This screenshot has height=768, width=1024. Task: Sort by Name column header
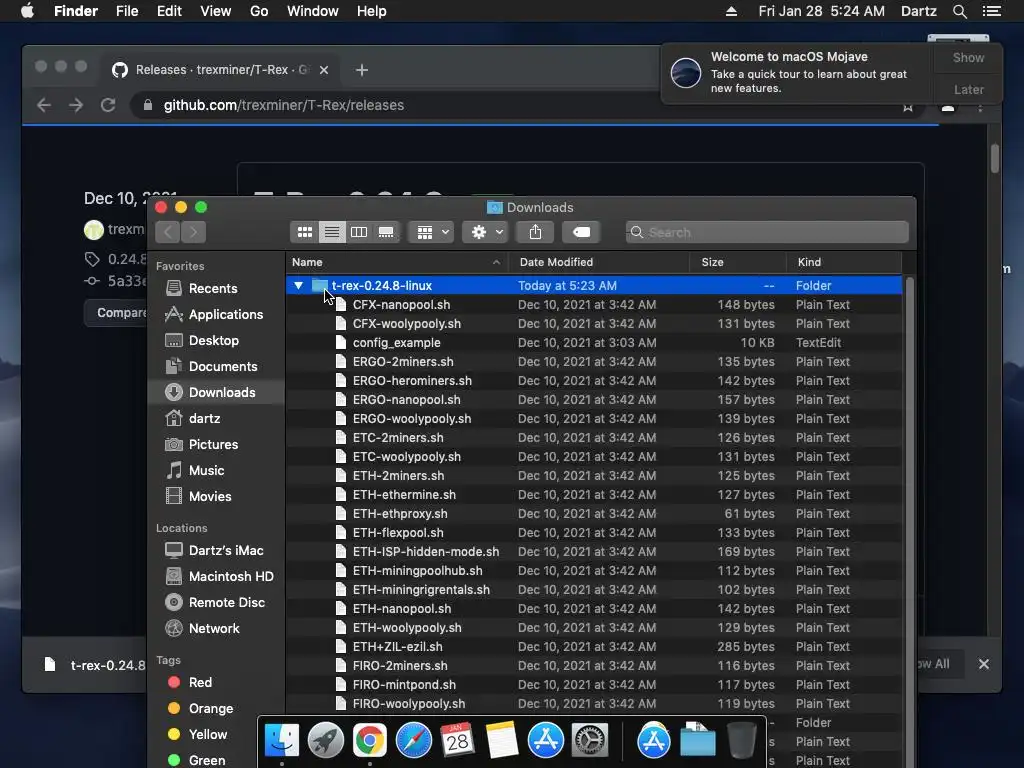pos(396,262)
